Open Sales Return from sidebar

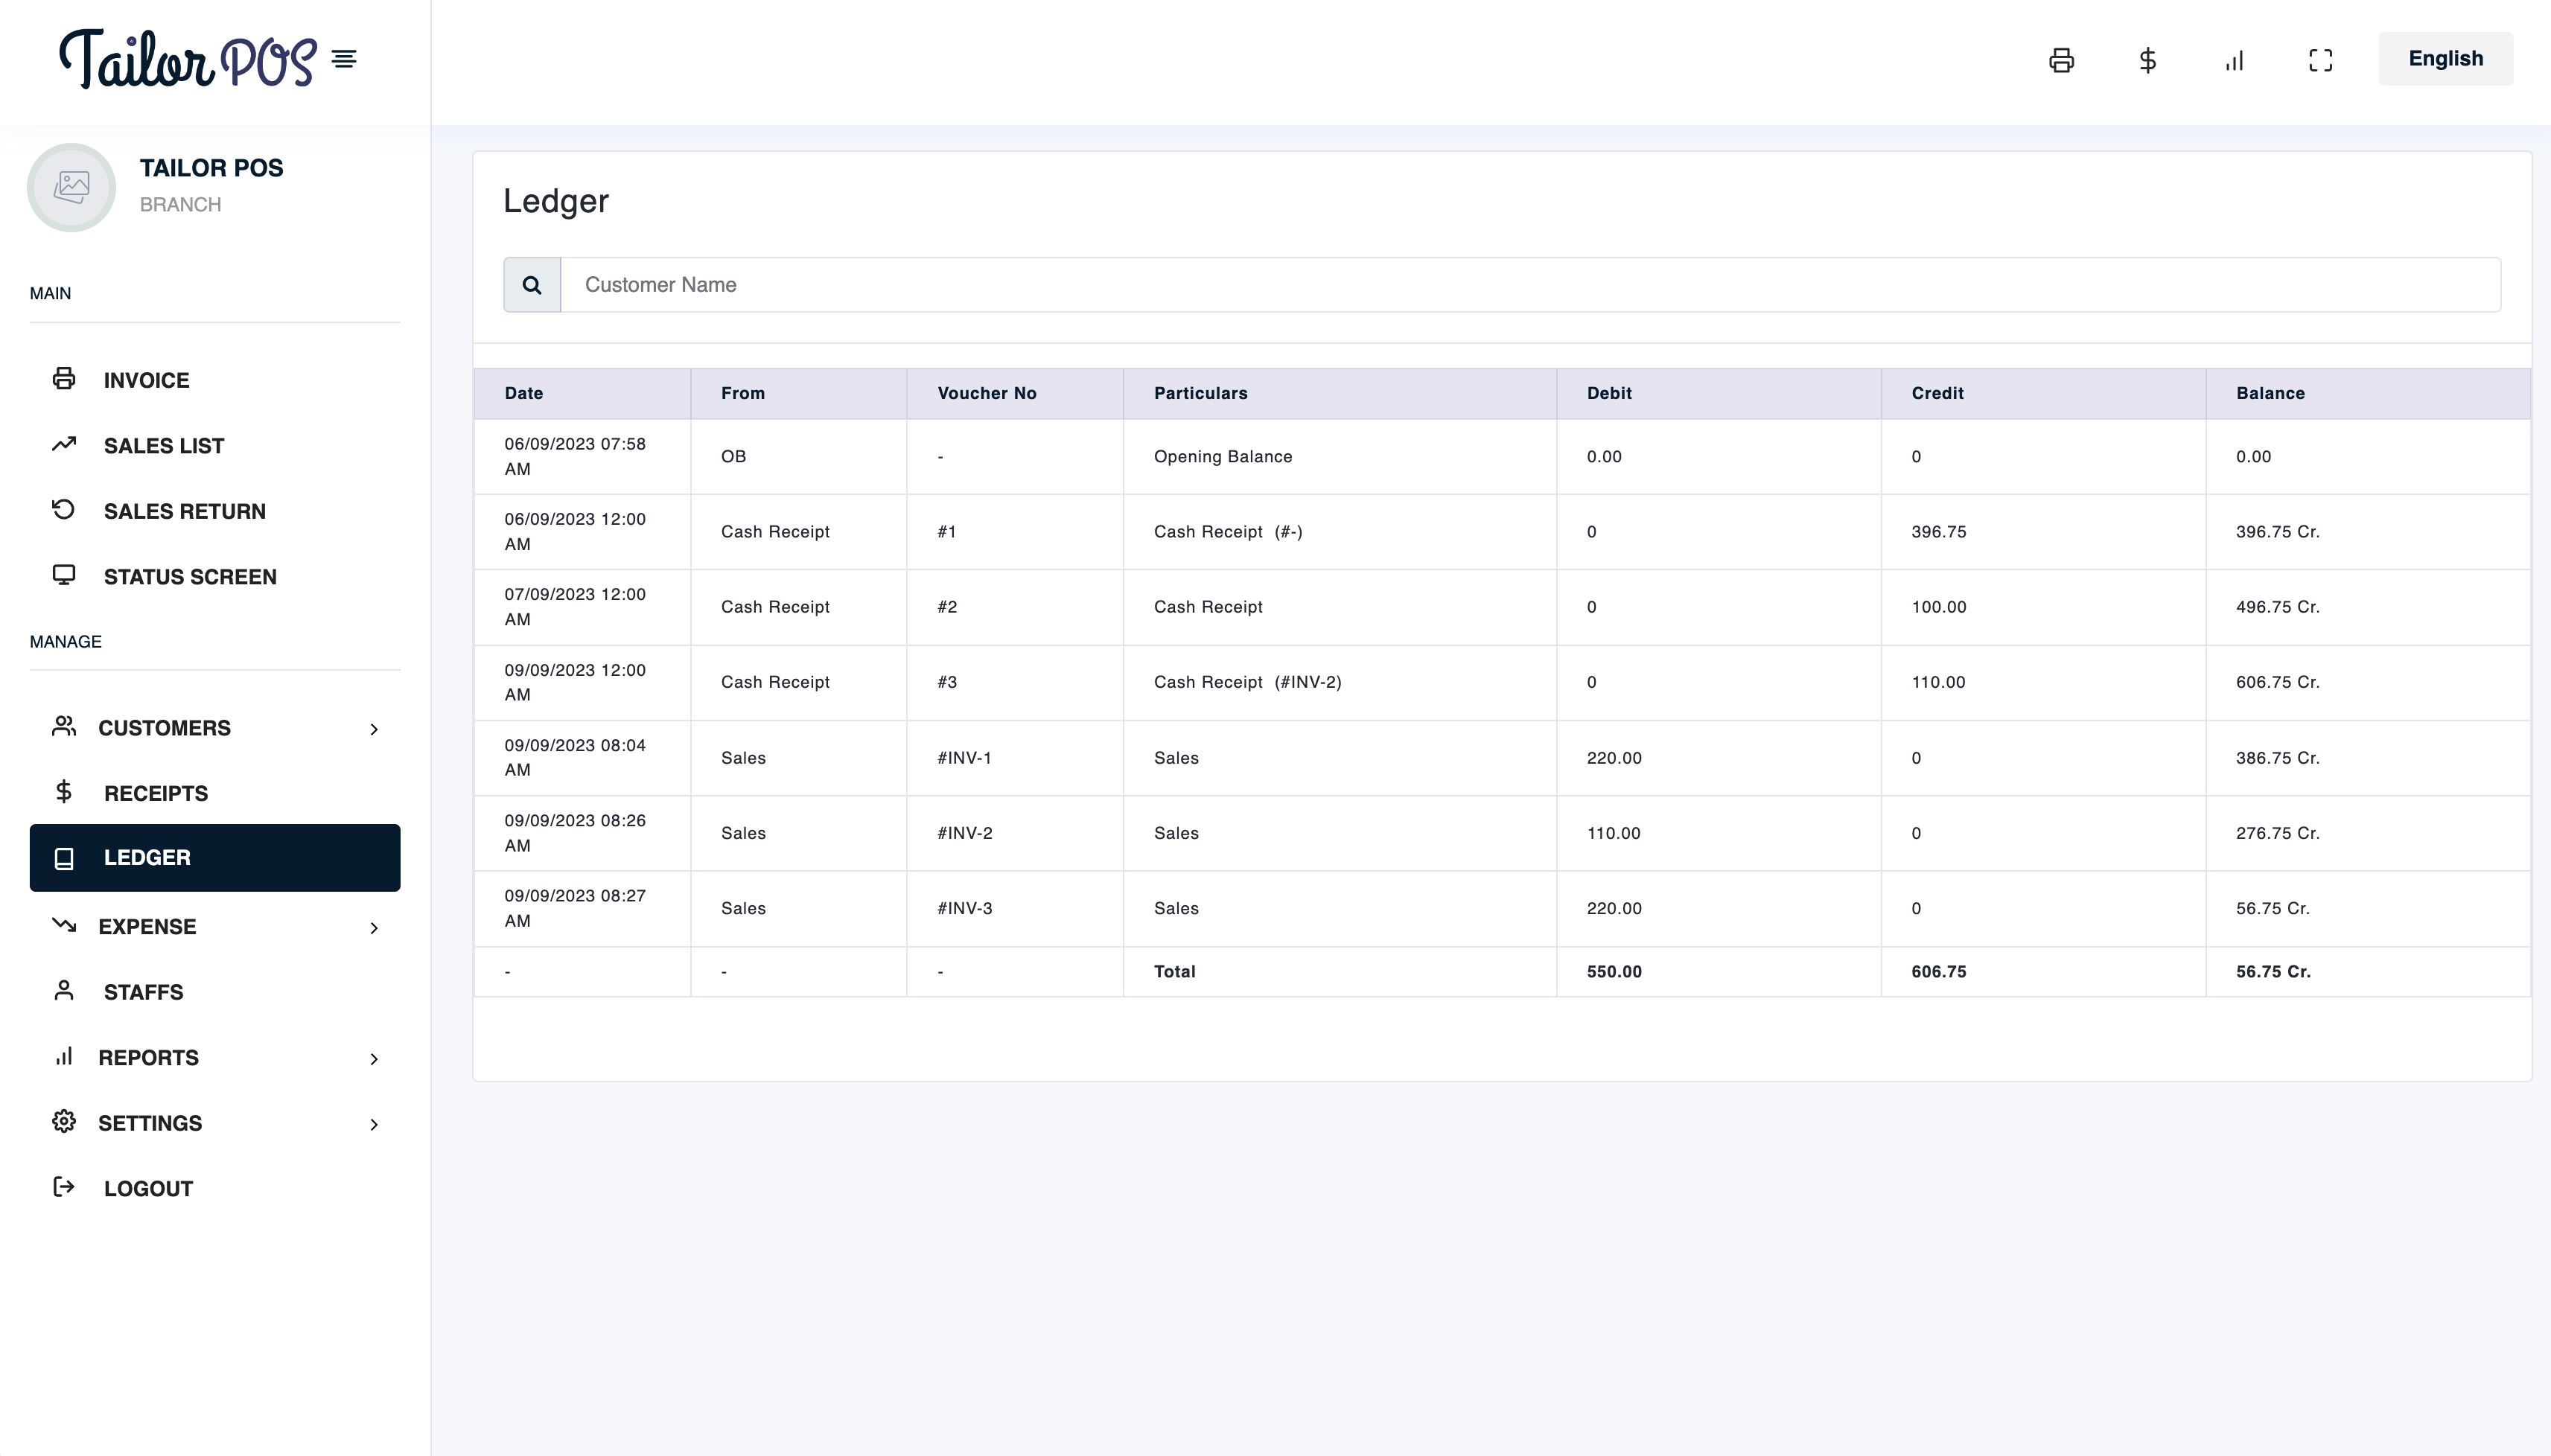click(184, 511)
